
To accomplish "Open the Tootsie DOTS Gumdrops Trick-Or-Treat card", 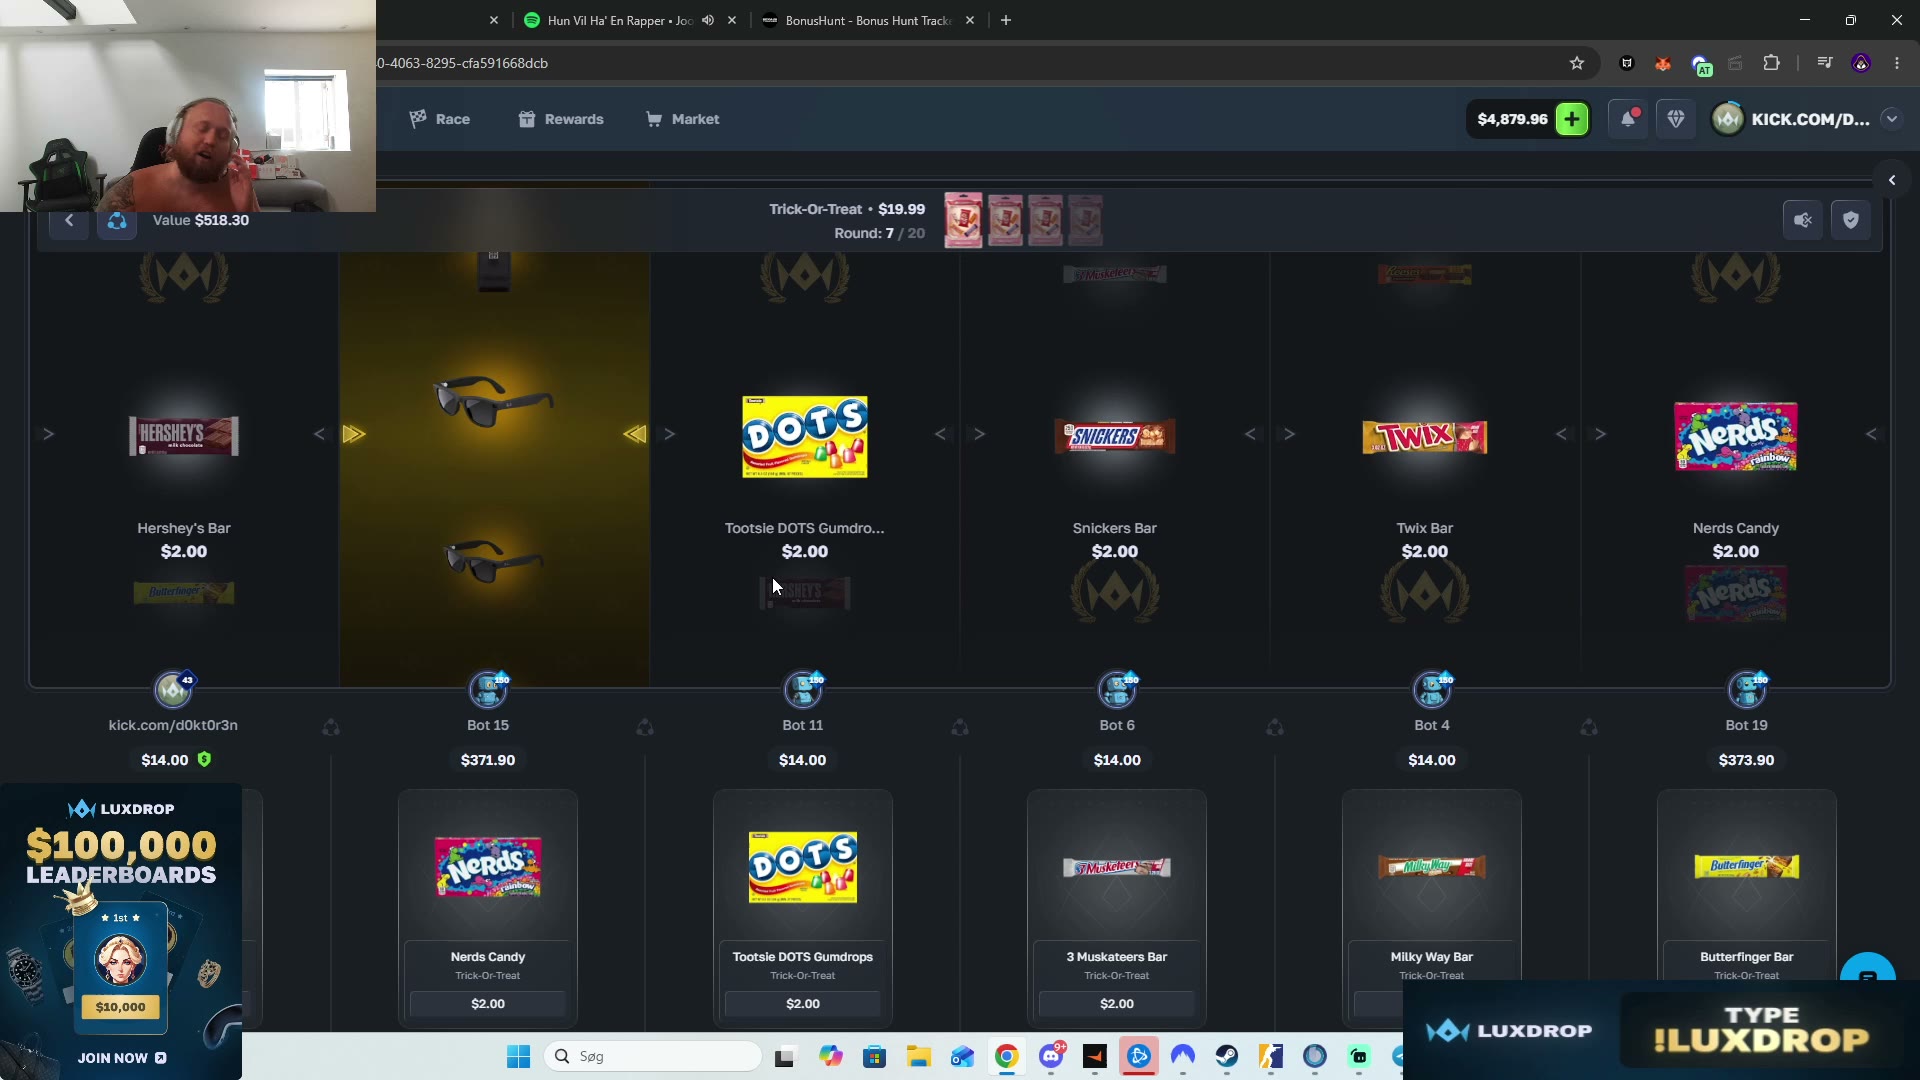I will pyautogui.click(x=803, y=908).
